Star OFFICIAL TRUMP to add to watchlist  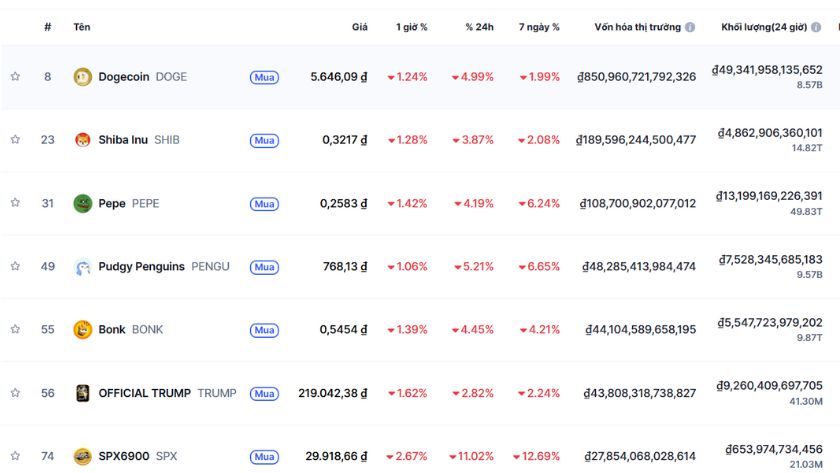16,393
